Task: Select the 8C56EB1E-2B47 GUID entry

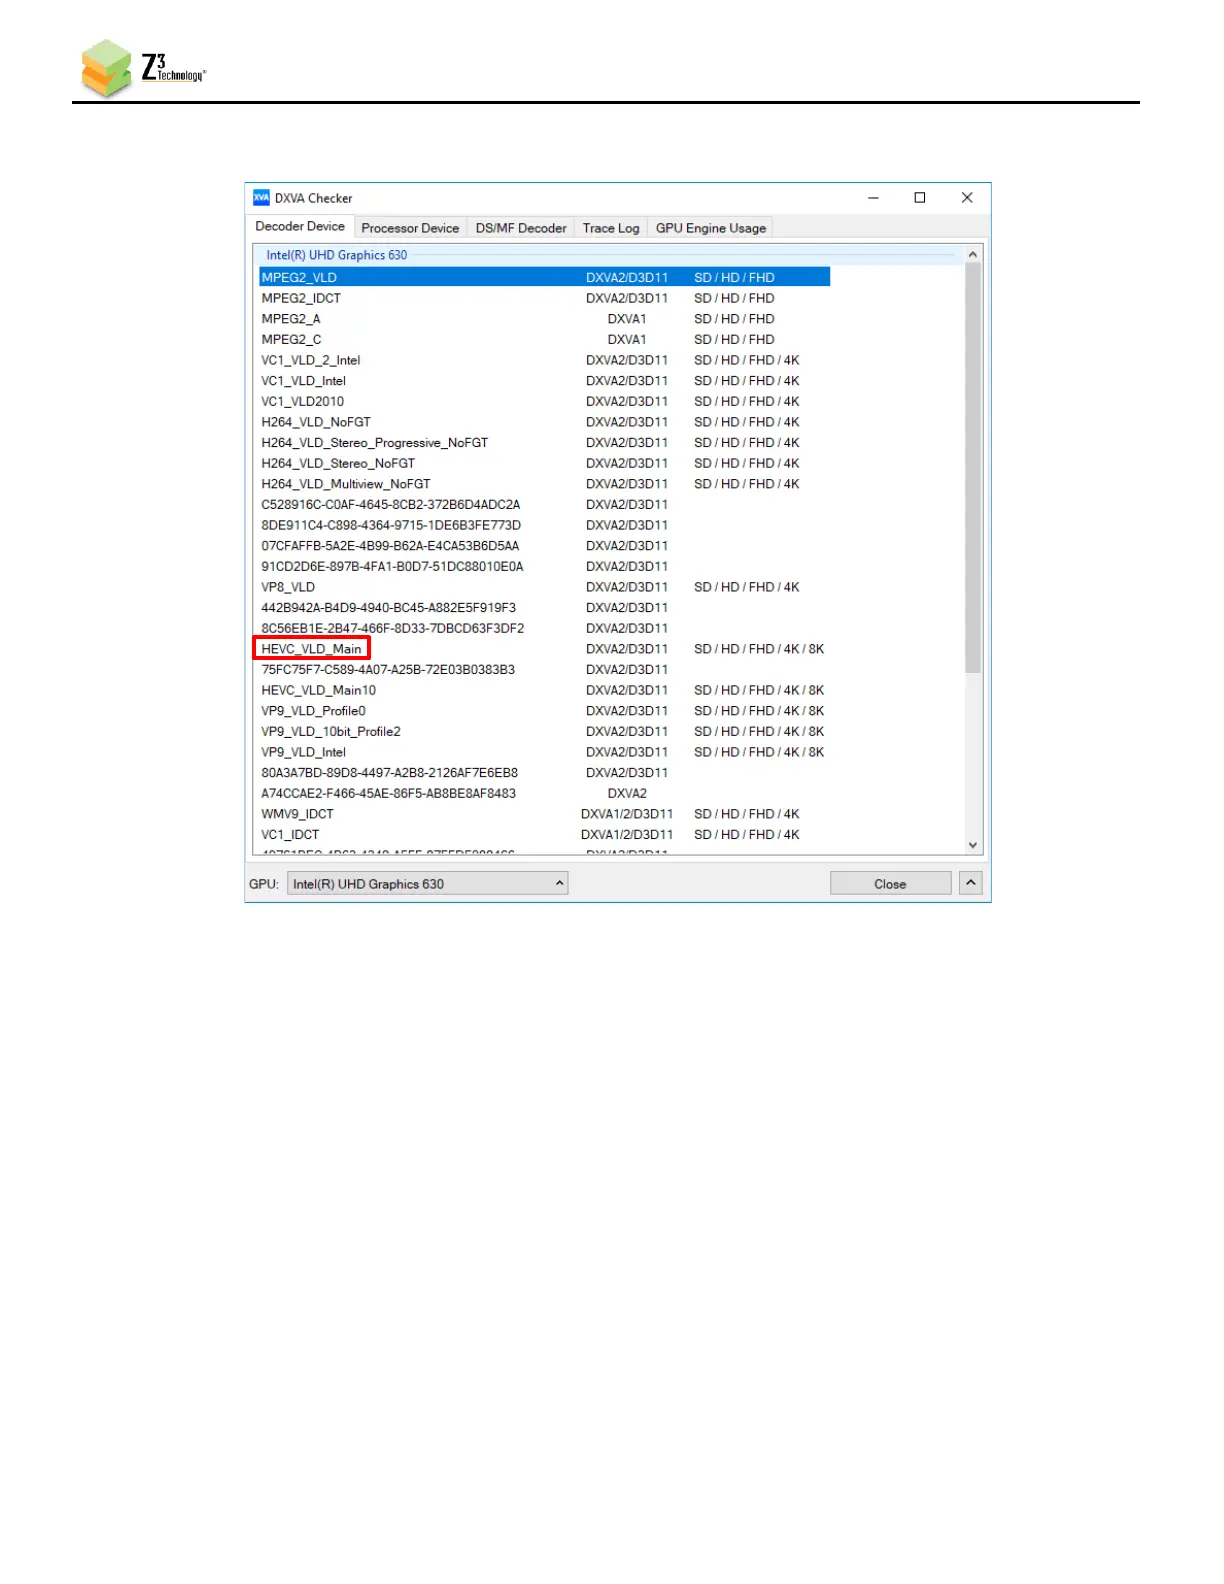Action: tap(544, 629)
